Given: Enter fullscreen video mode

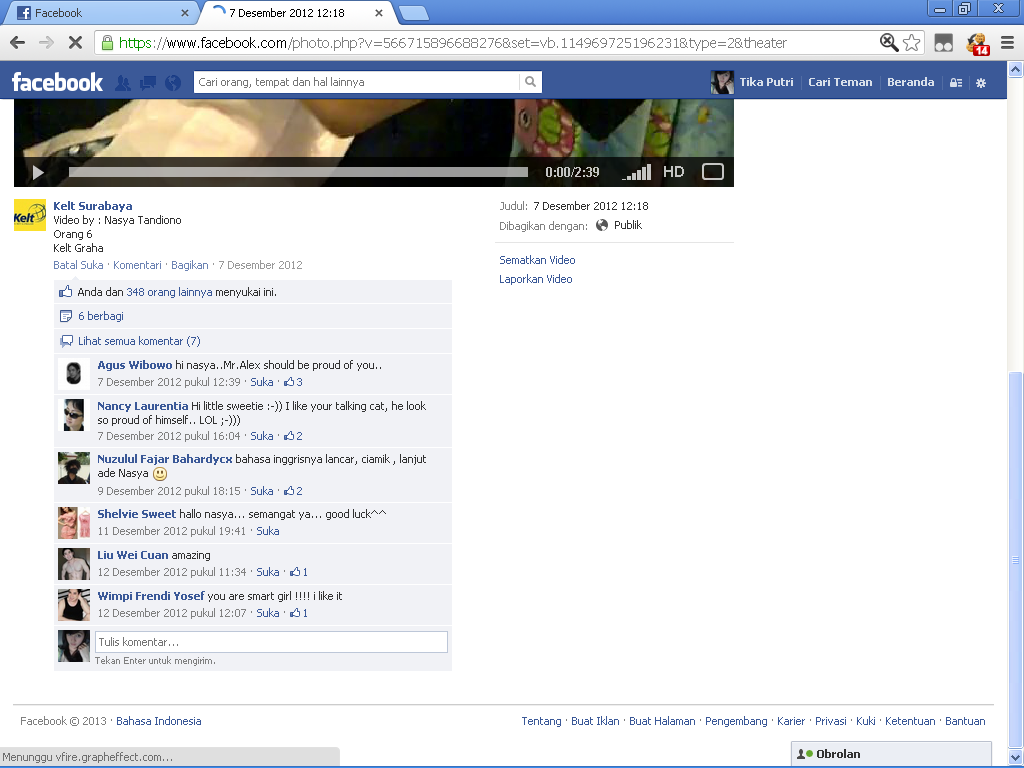Looking at the screenshot, I should tap(712, 172).
